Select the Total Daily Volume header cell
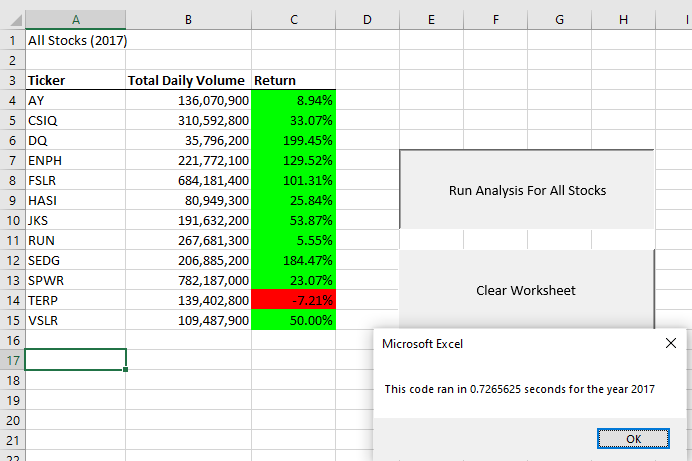 click(188, 80)
